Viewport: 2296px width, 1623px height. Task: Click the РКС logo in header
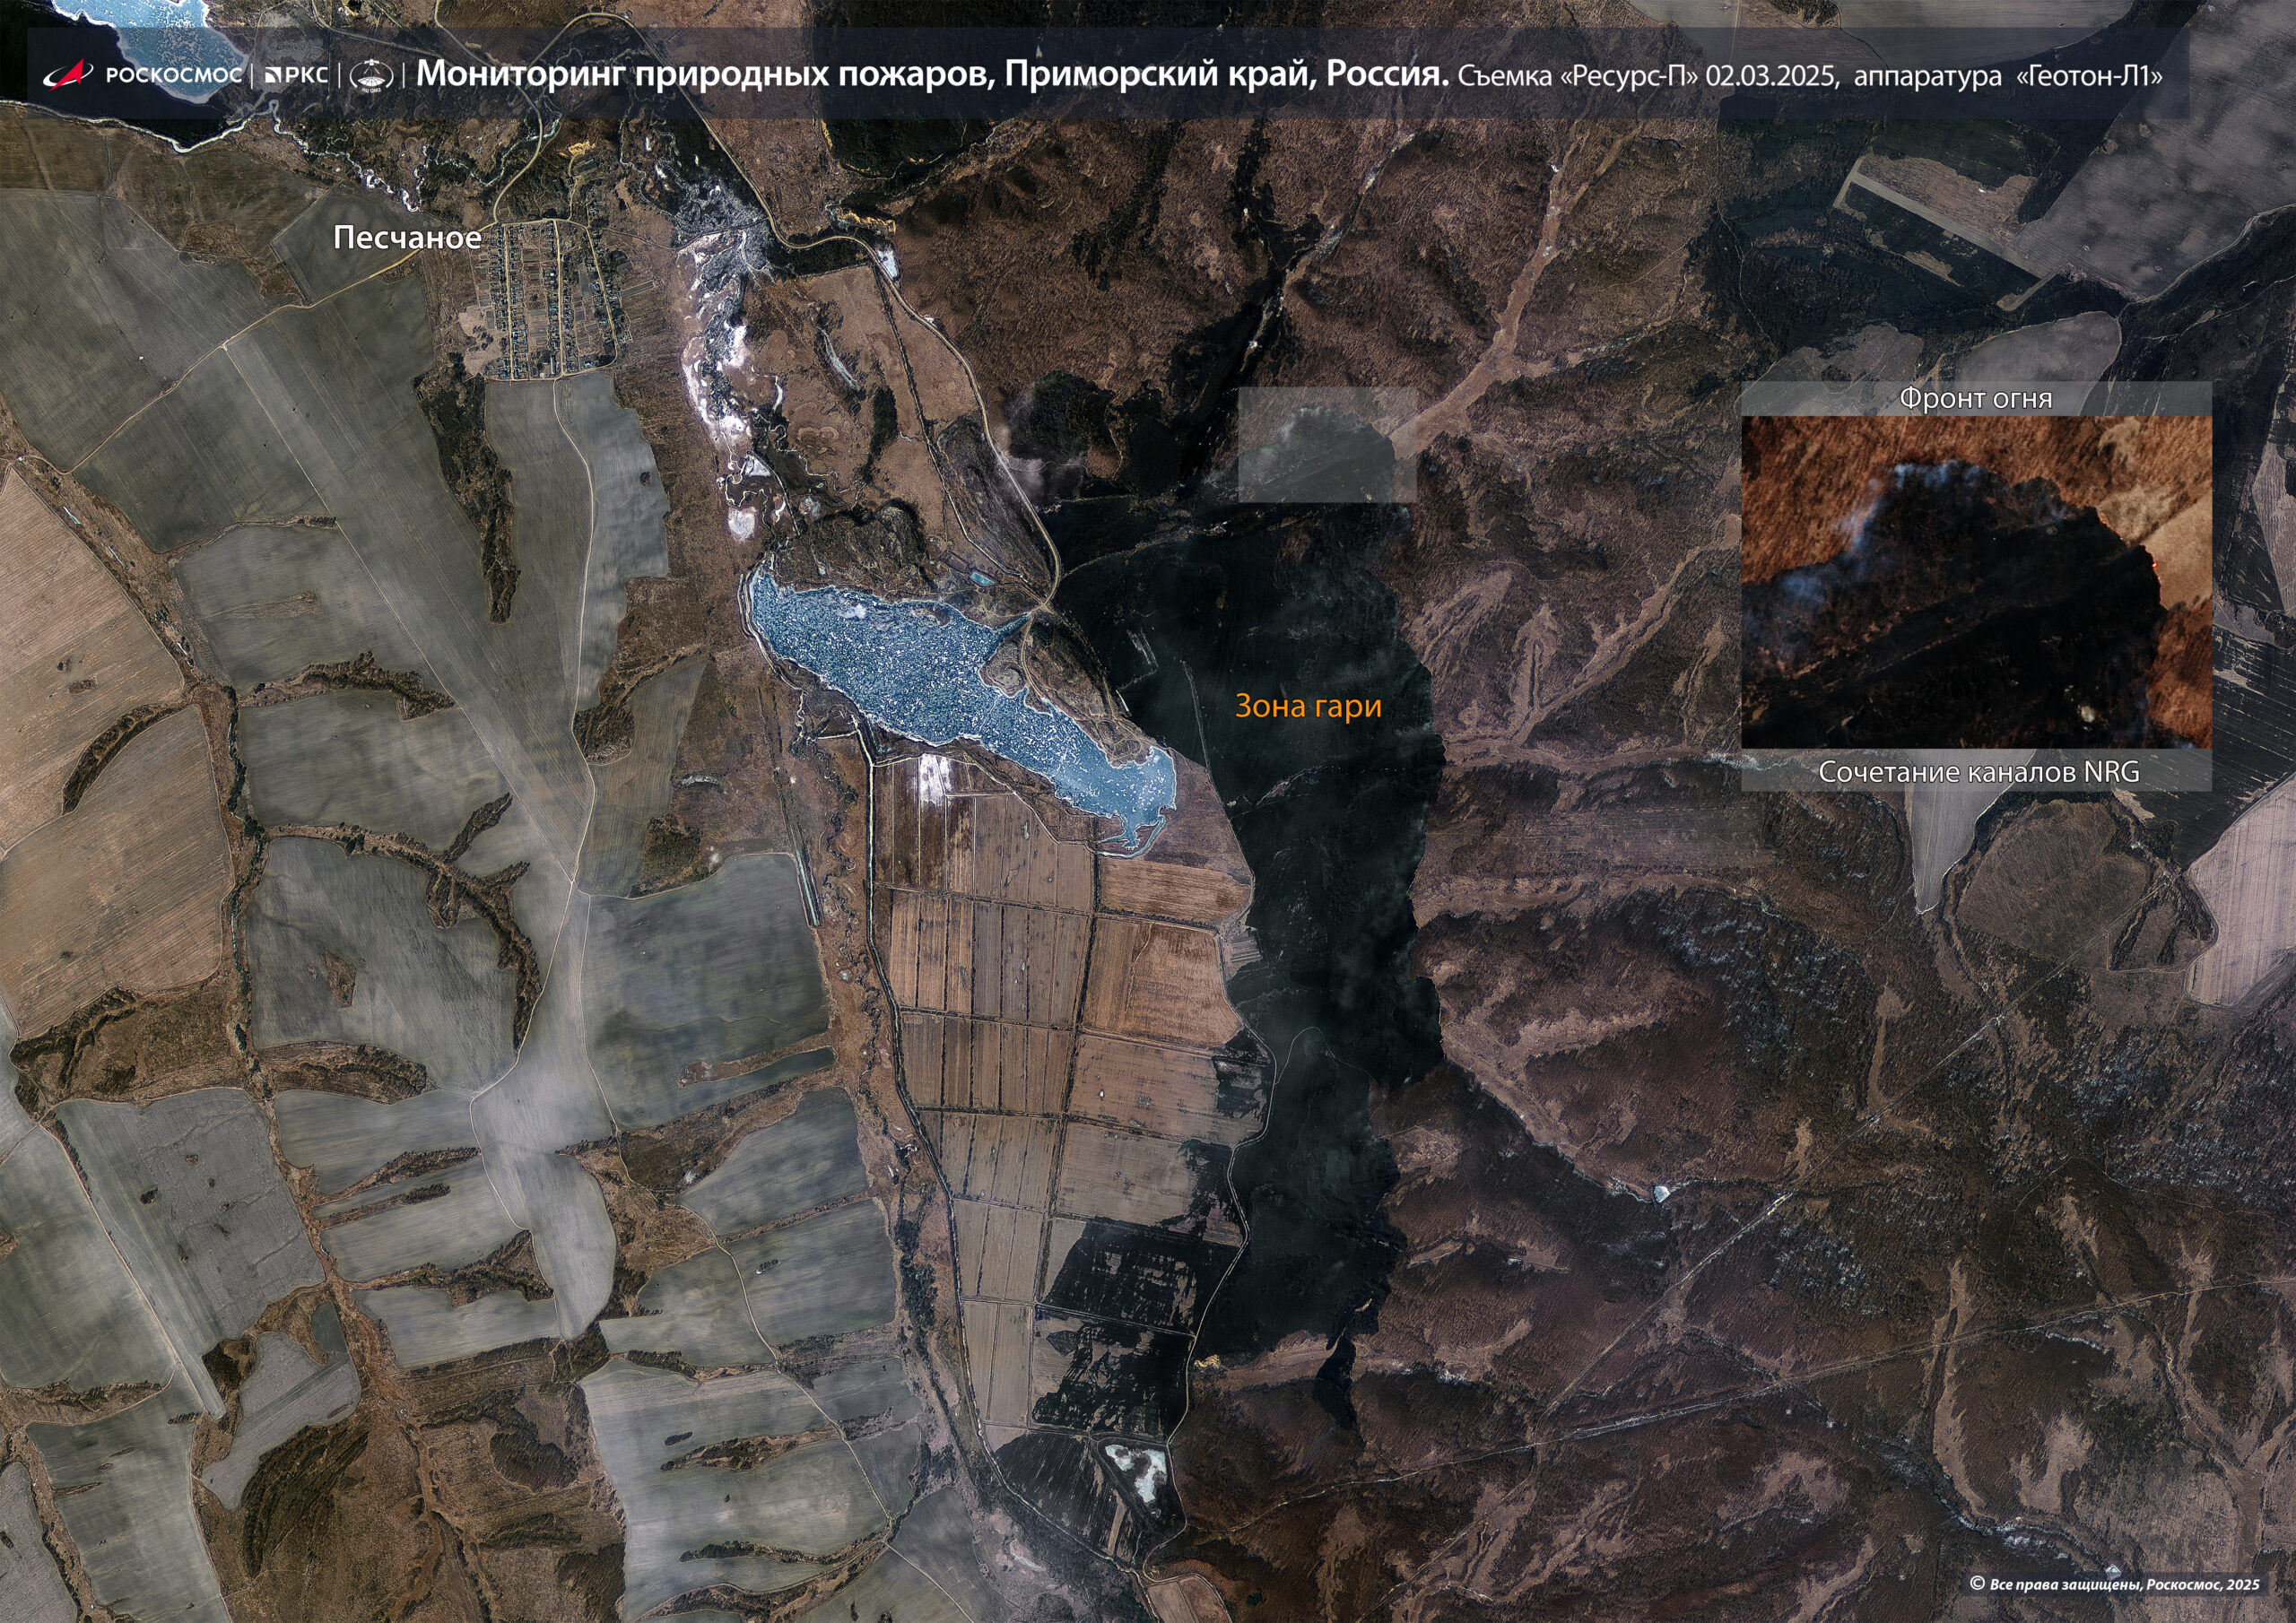click(296, 76)
